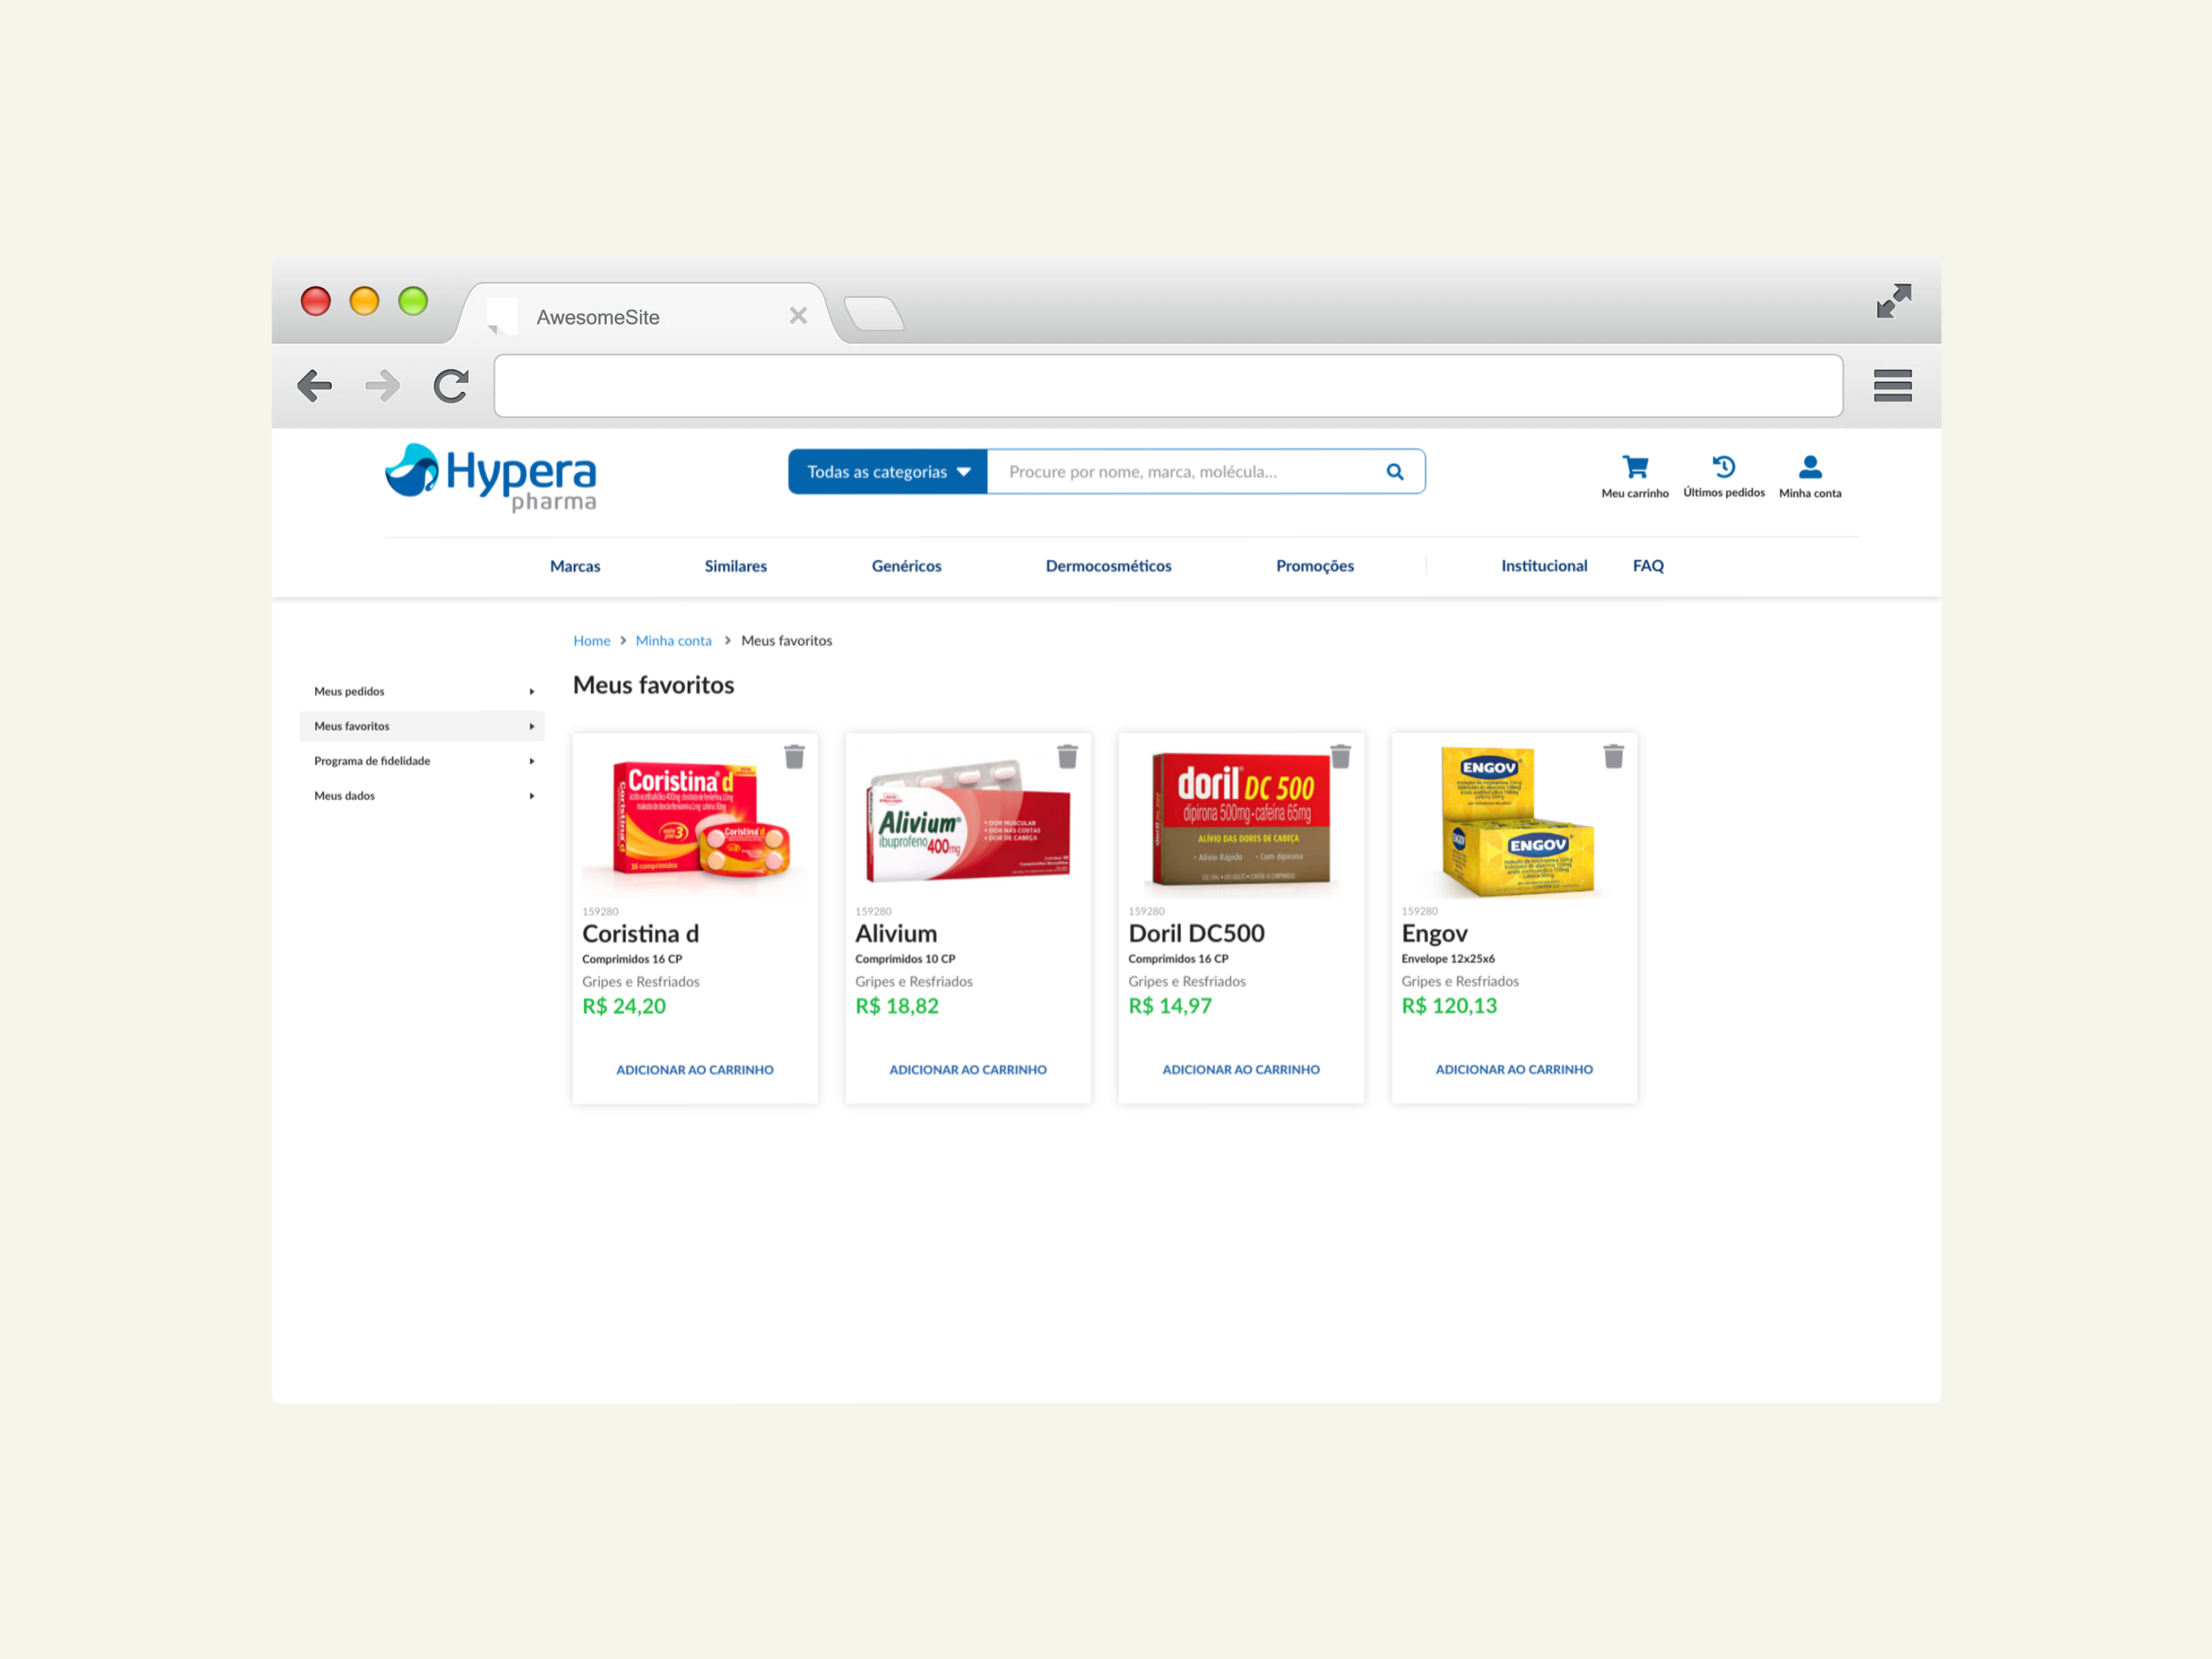Go to the Promoções menu item
The image size is (2212, 1659).
tap(1314, 566)
